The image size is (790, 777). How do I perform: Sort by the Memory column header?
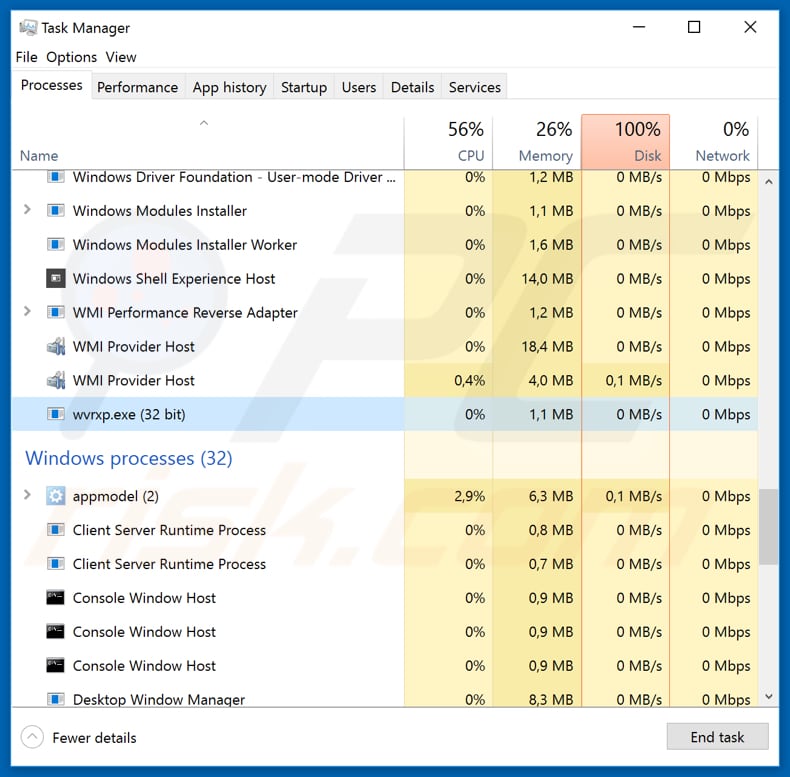pos(537,142)
